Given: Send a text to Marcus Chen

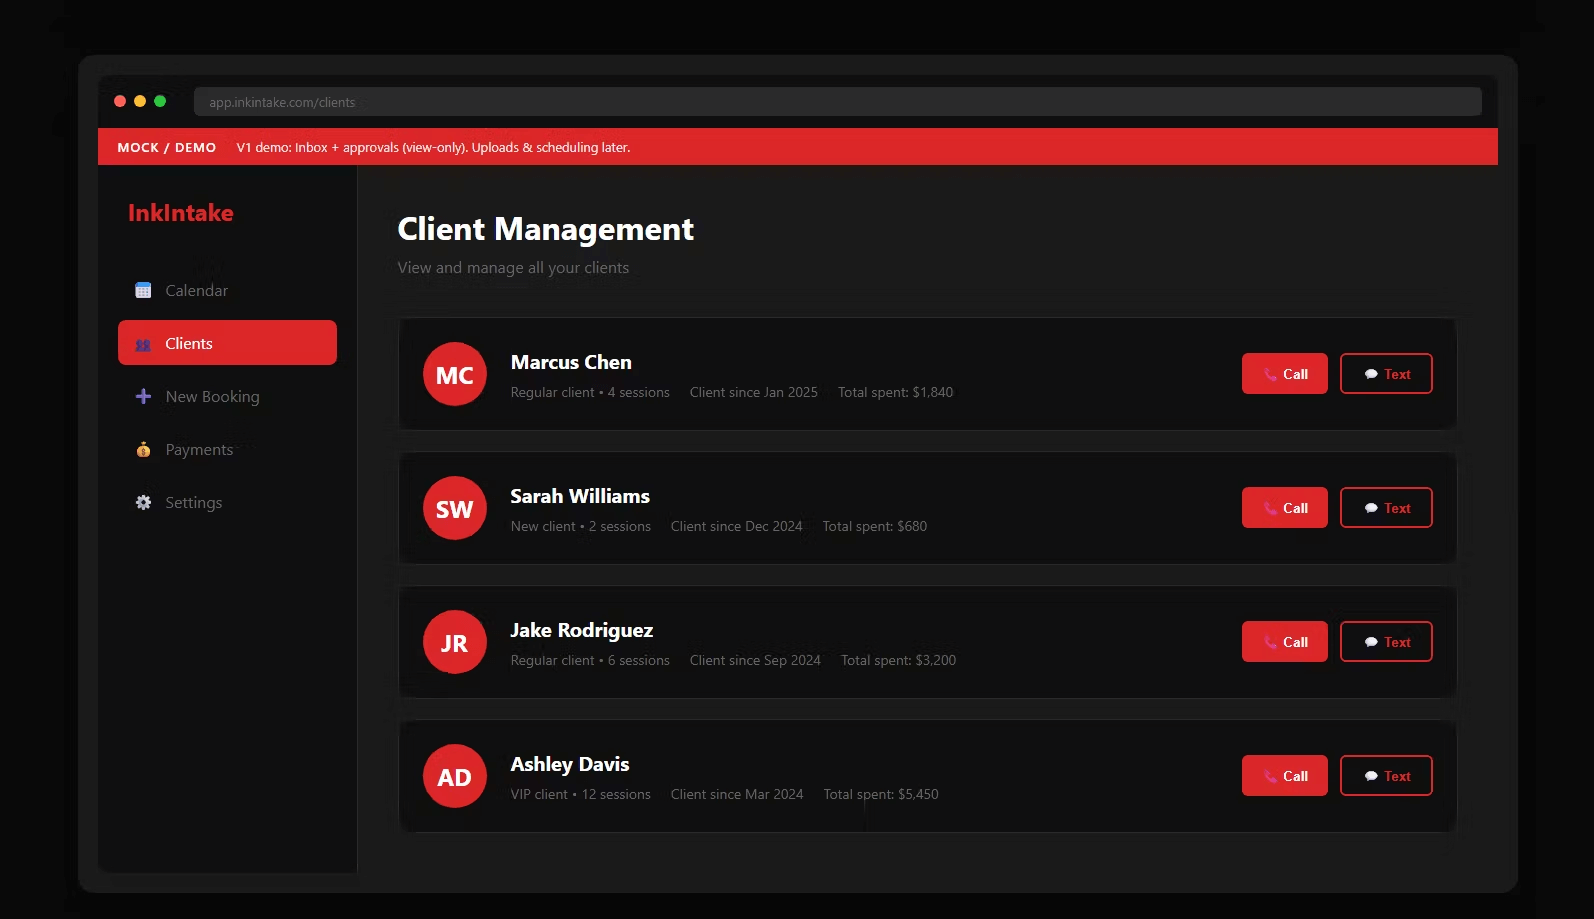Looking at the screenshot, I should 1386,374.
